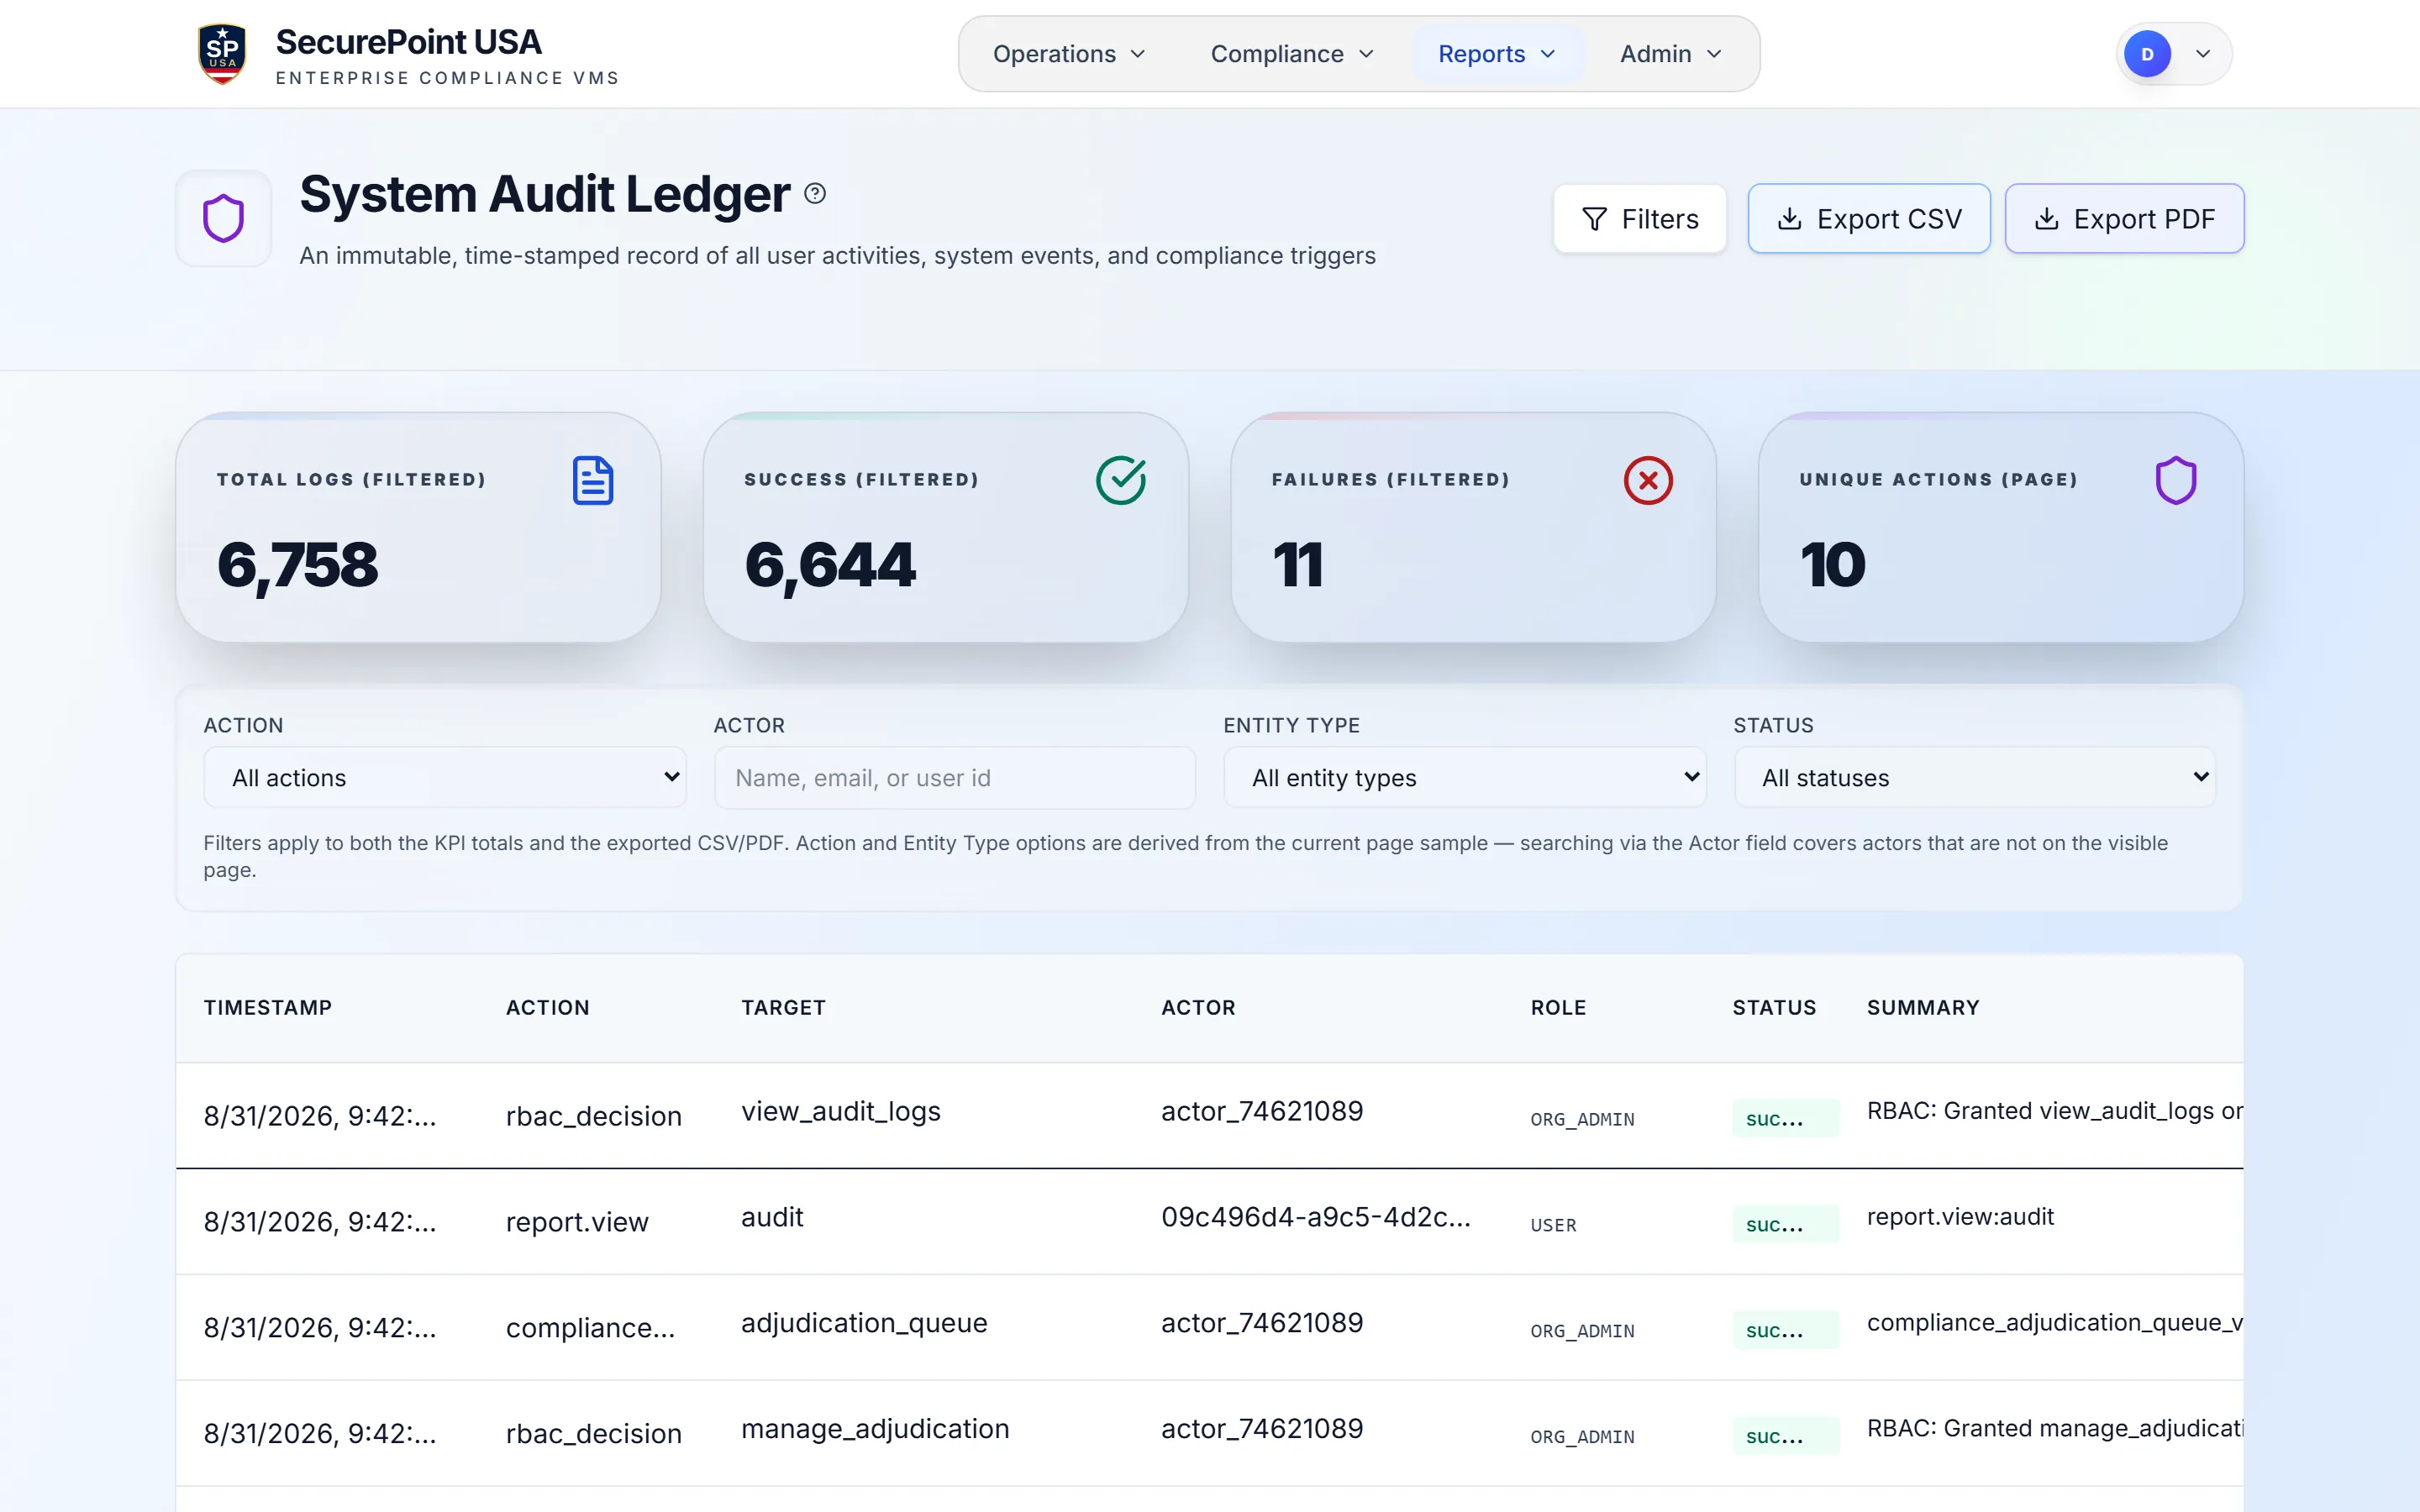Focus the Actor name or email field
The height and width of the screenshot is (1512, 2420).
point(955,778)
